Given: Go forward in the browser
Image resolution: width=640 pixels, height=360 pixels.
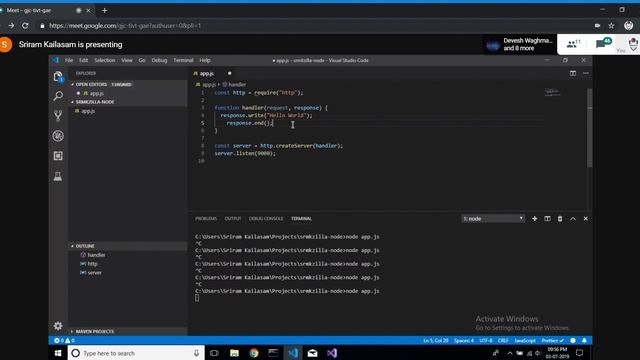Looking at the screenshot, I should point(11,26).
